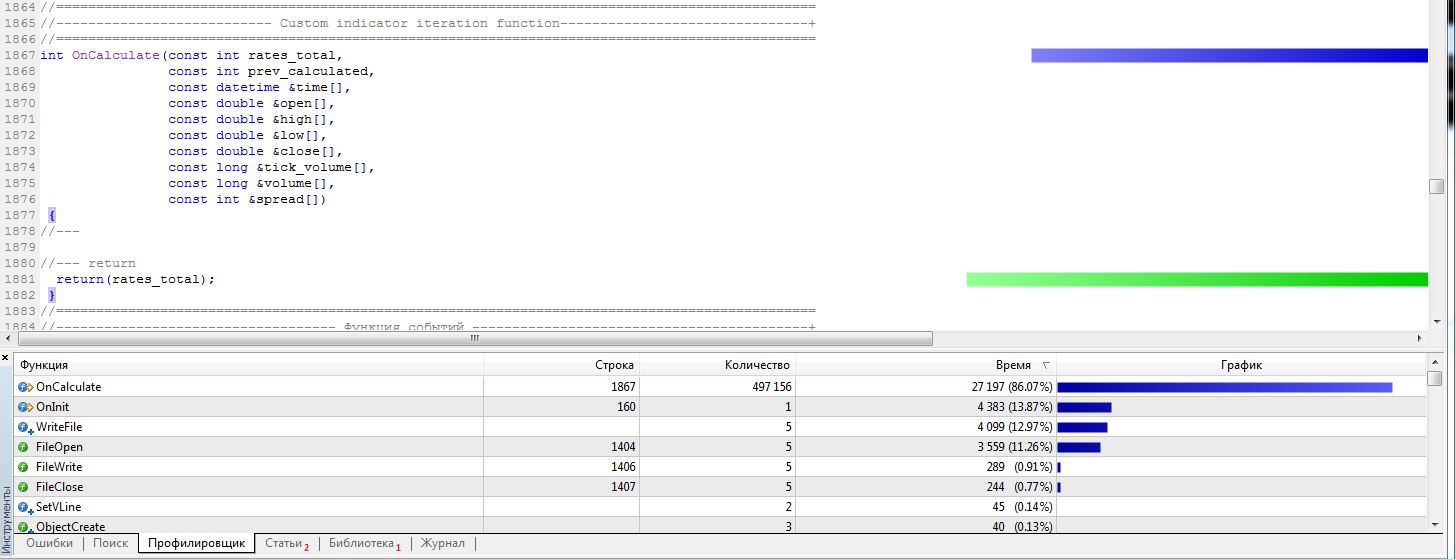1455x559 pixels.
Task: Click the prev_calculated parameter in code
Action: pyautogui.click(x=308, y=71)
